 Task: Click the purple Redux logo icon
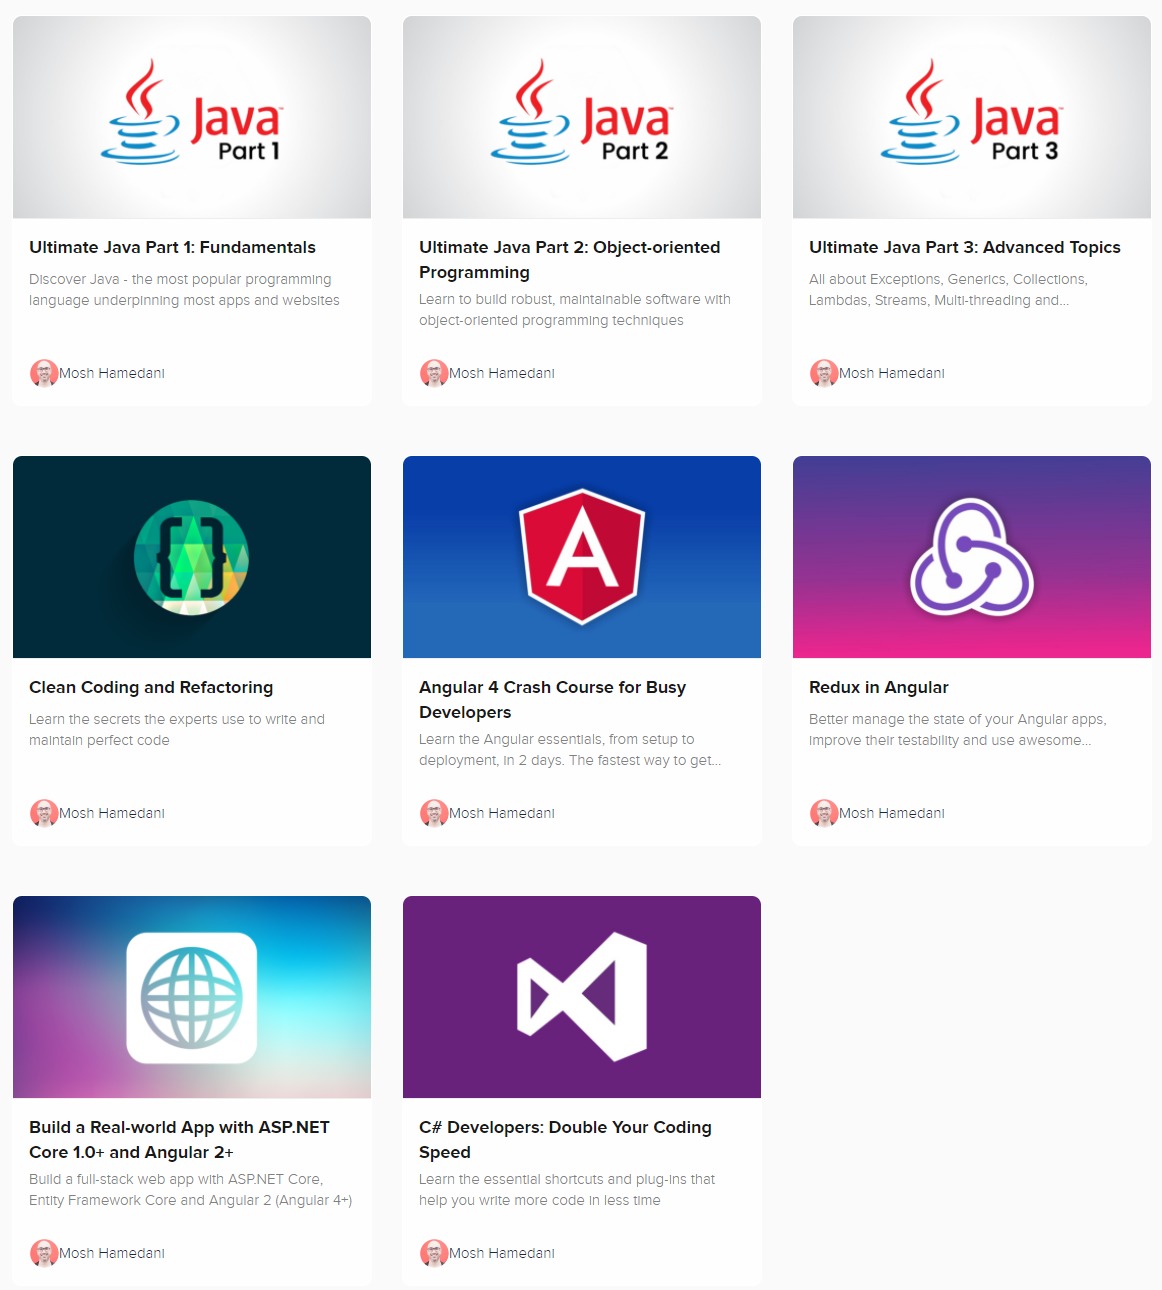(972, 557)
